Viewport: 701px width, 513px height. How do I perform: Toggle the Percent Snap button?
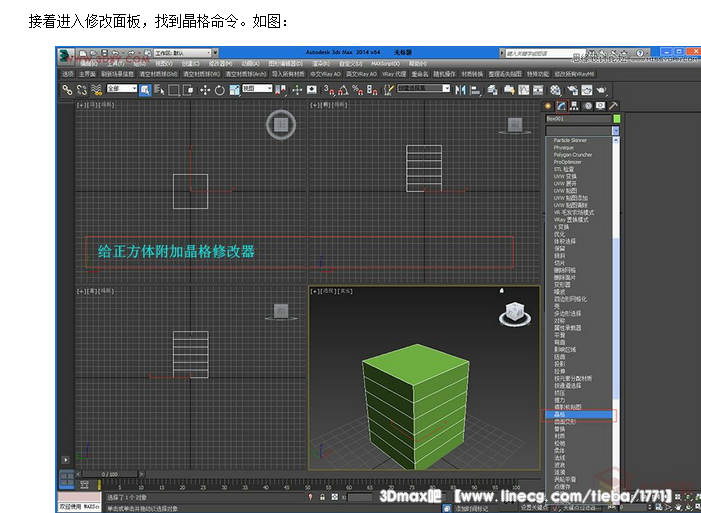tap(358, 90)
